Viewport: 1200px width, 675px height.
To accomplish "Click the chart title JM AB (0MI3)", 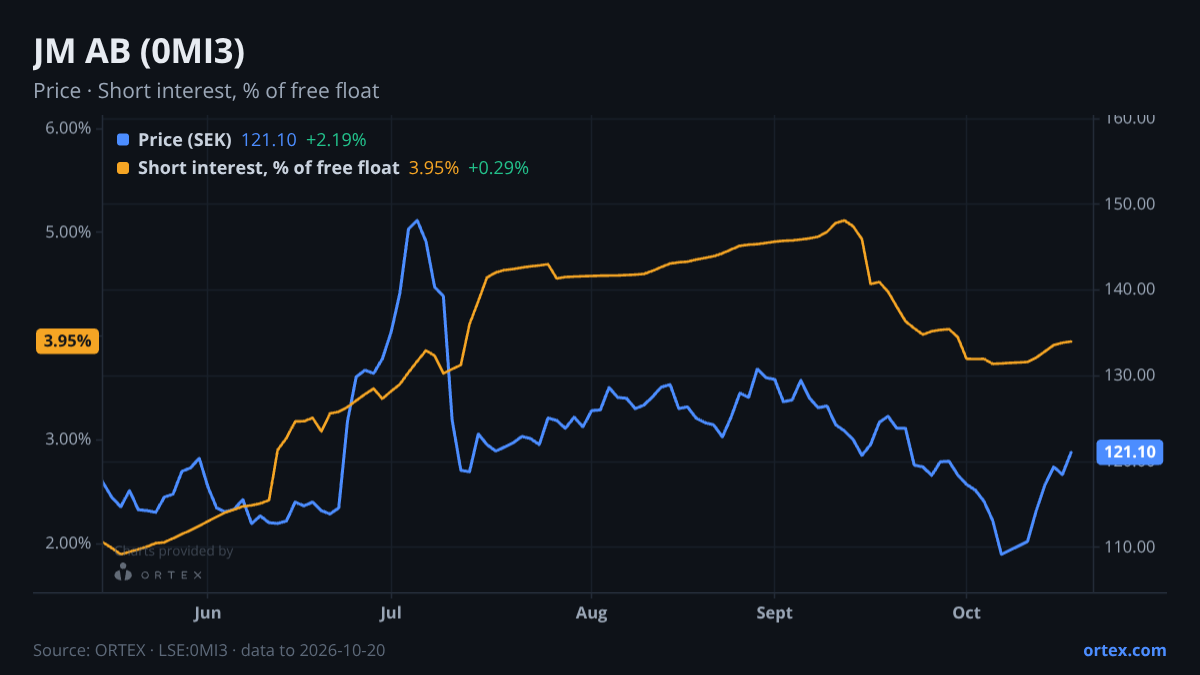I will point(139,52).
